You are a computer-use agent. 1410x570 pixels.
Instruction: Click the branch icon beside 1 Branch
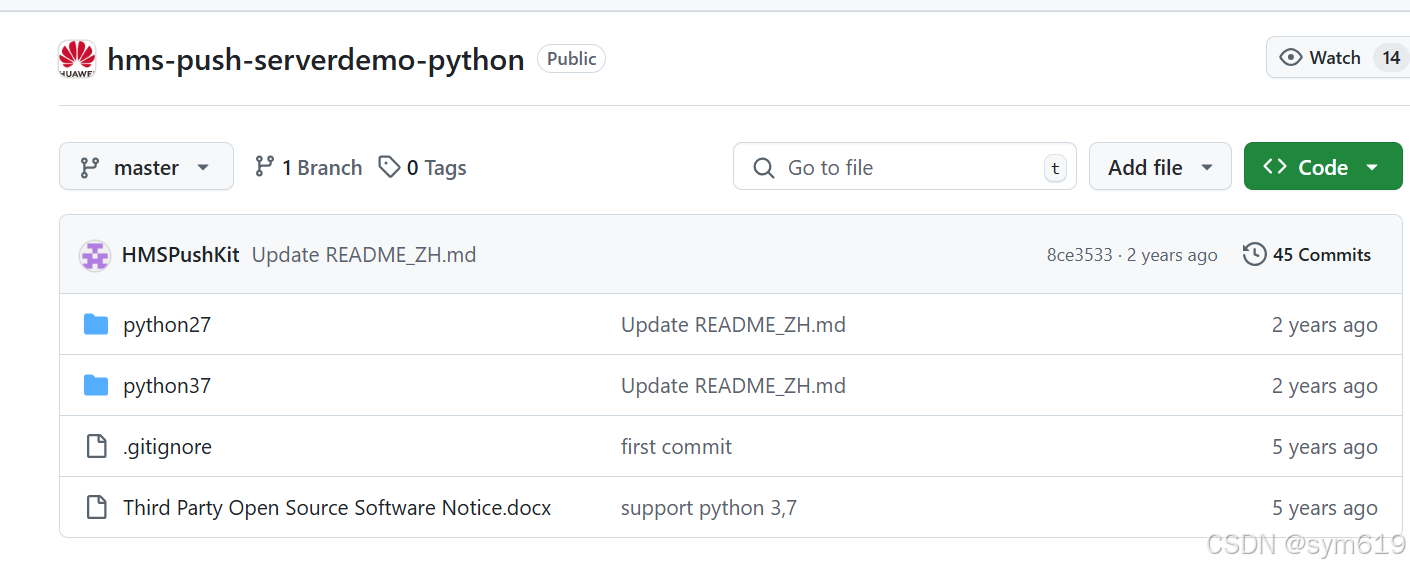pos(264,166)
